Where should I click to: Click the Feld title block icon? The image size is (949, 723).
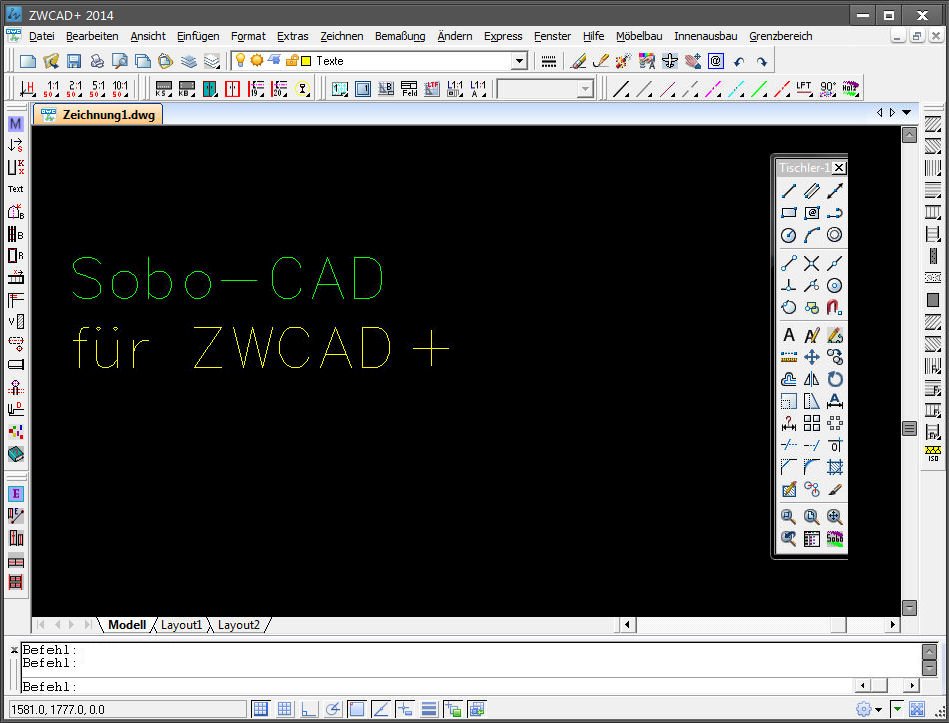(409, 89)
